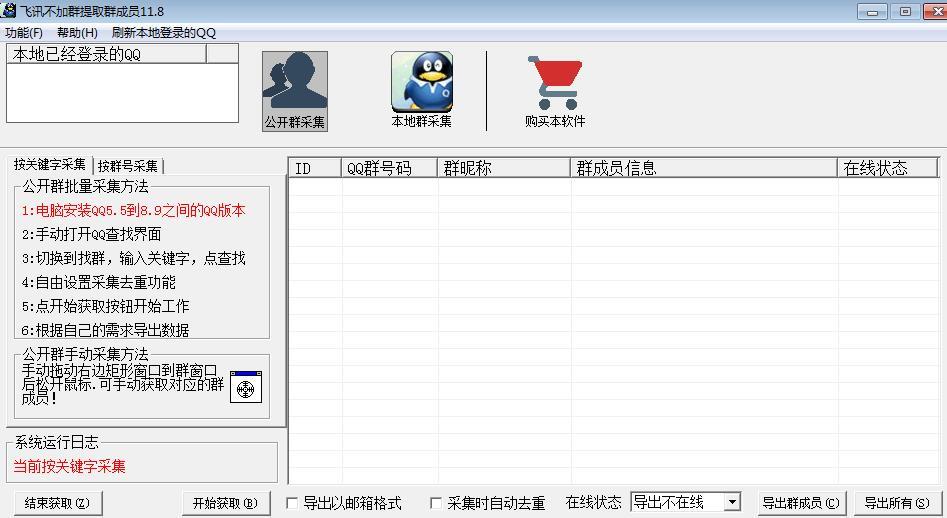Click the red log text 当前按关键字采集
The height and width of the screenshot is (518, 947).
(x=69, y=466)
